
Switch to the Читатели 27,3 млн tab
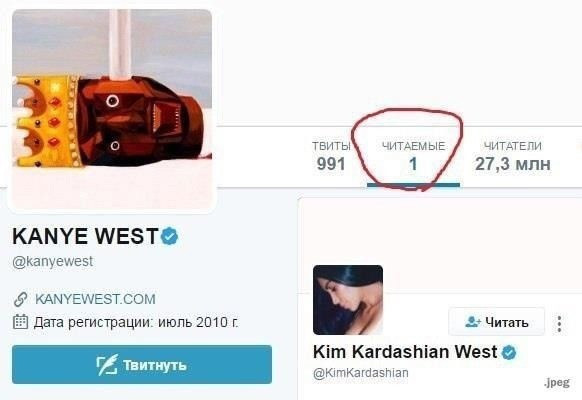tap(513, 157)
